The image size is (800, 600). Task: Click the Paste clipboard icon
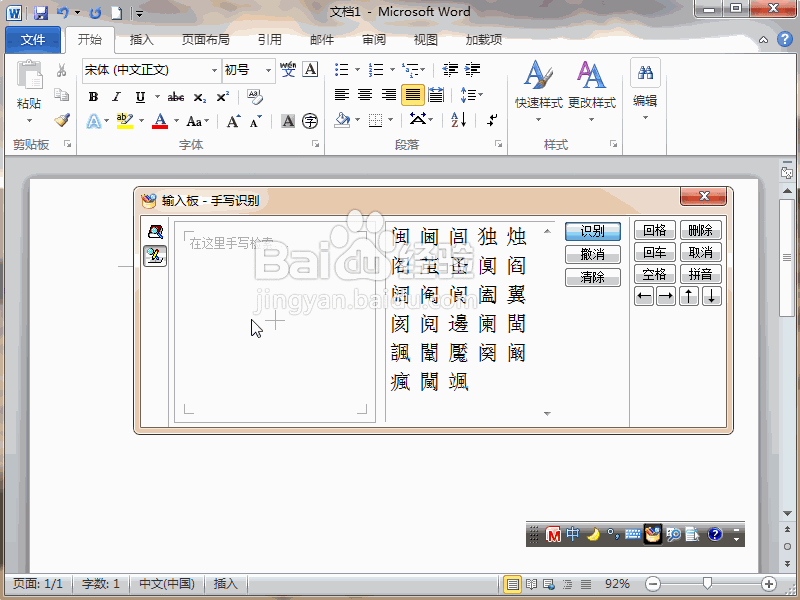tap(29, 74)
